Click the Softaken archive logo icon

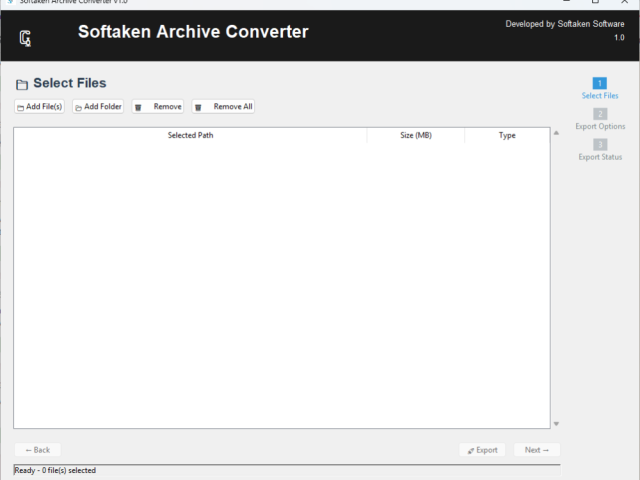[25, 38]
